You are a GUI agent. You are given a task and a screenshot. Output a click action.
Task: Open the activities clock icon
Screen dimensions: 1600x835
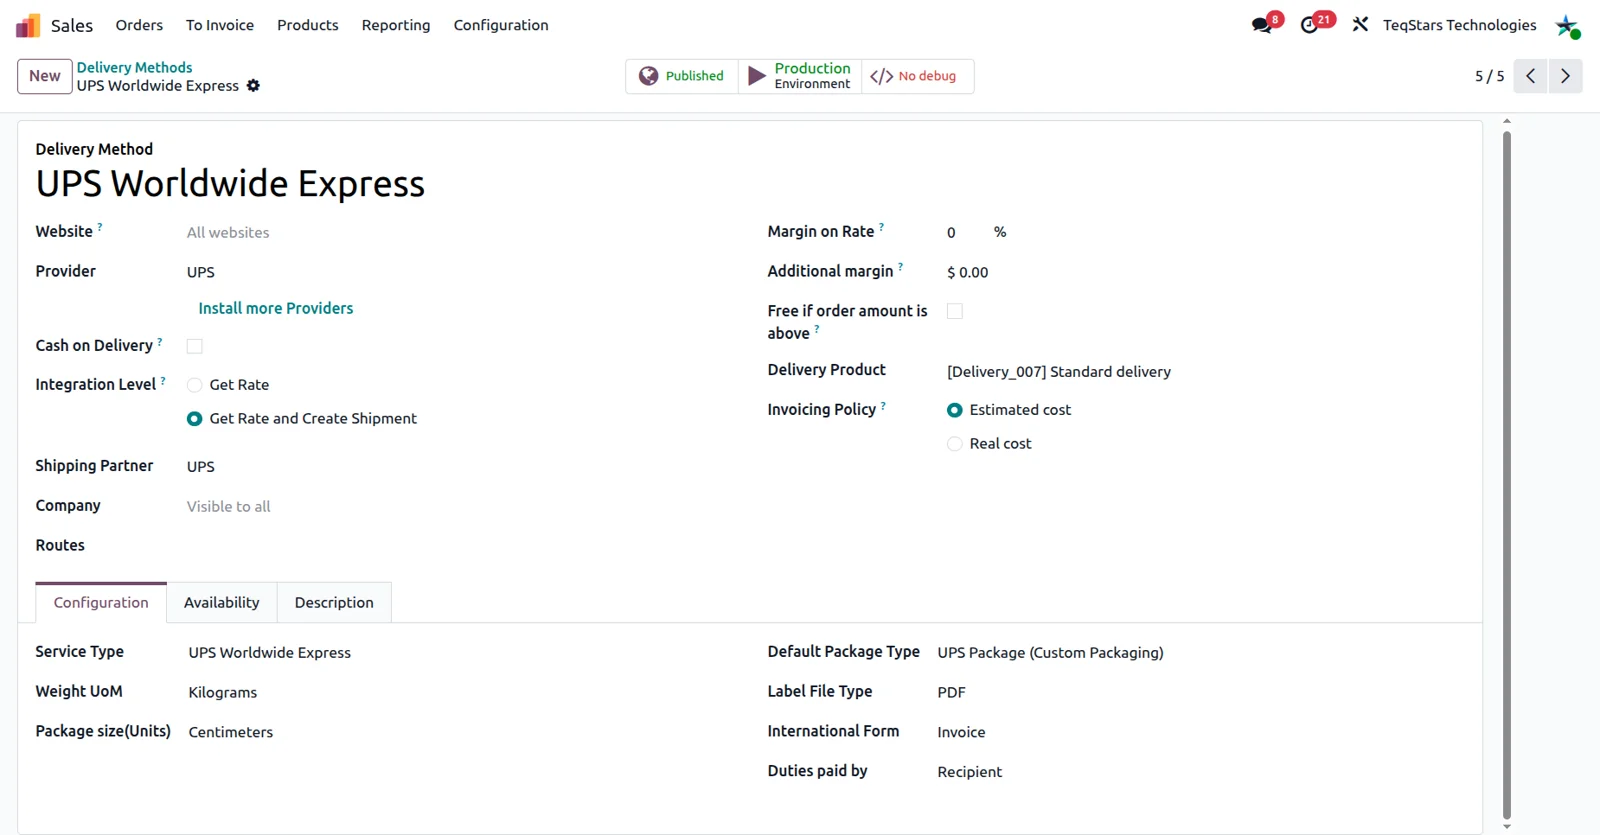[x=1309, y=25]
